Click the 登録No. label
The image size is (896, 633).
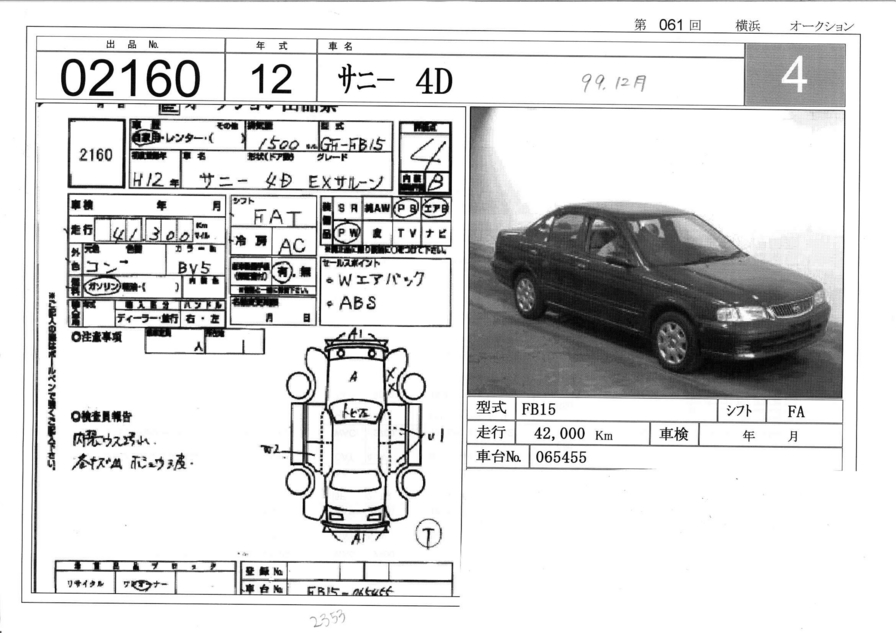264,571
